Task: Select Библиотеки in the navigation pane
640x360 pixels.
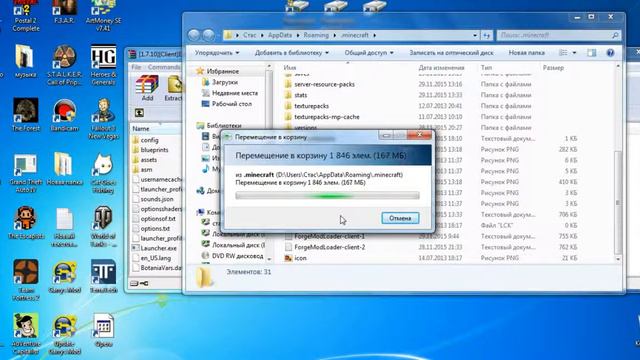Action: [224, 125]
